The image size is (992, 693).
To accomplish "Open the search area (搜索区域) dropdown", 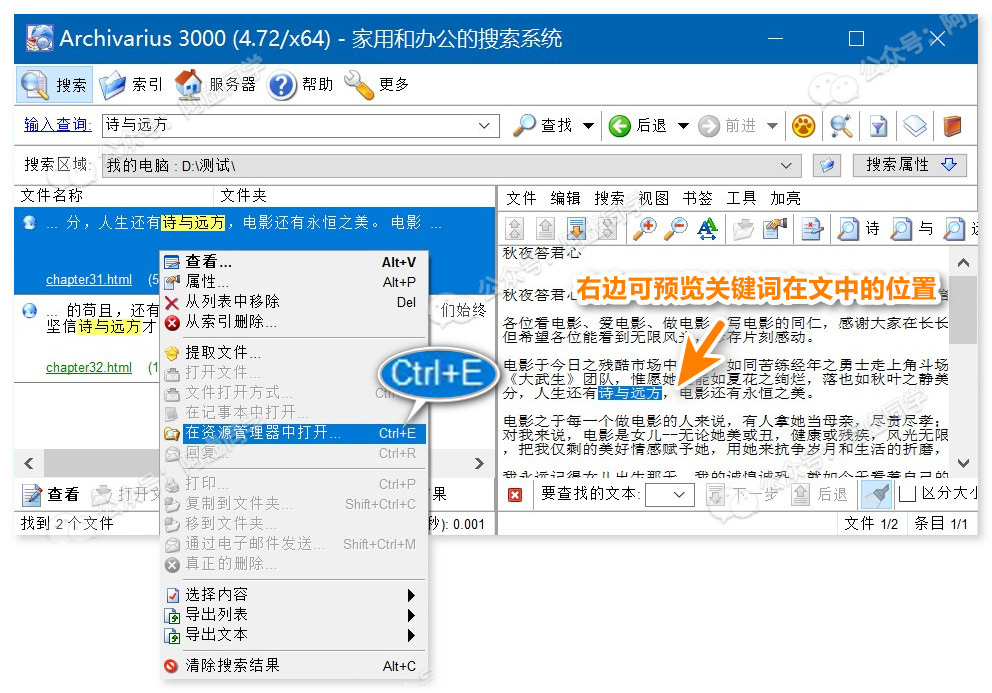I will coord(786,166).
